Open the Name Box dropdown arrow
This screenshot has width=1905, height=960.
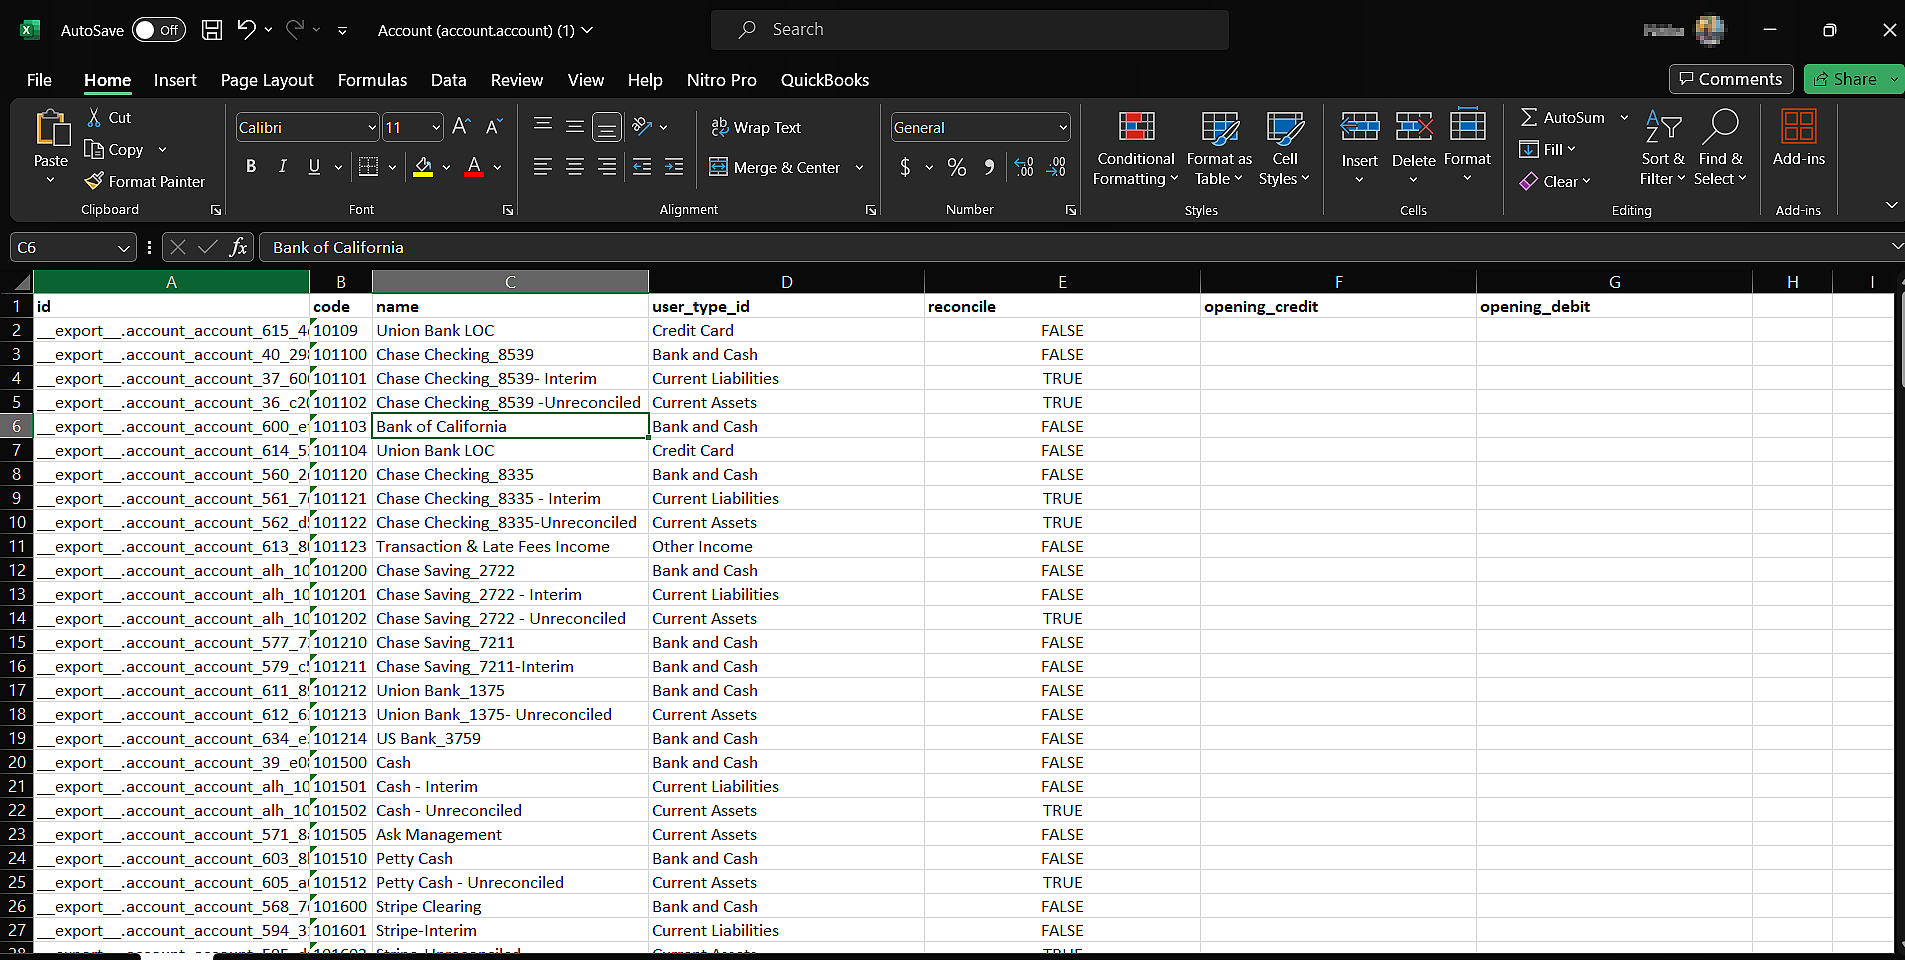coord(124,247)
